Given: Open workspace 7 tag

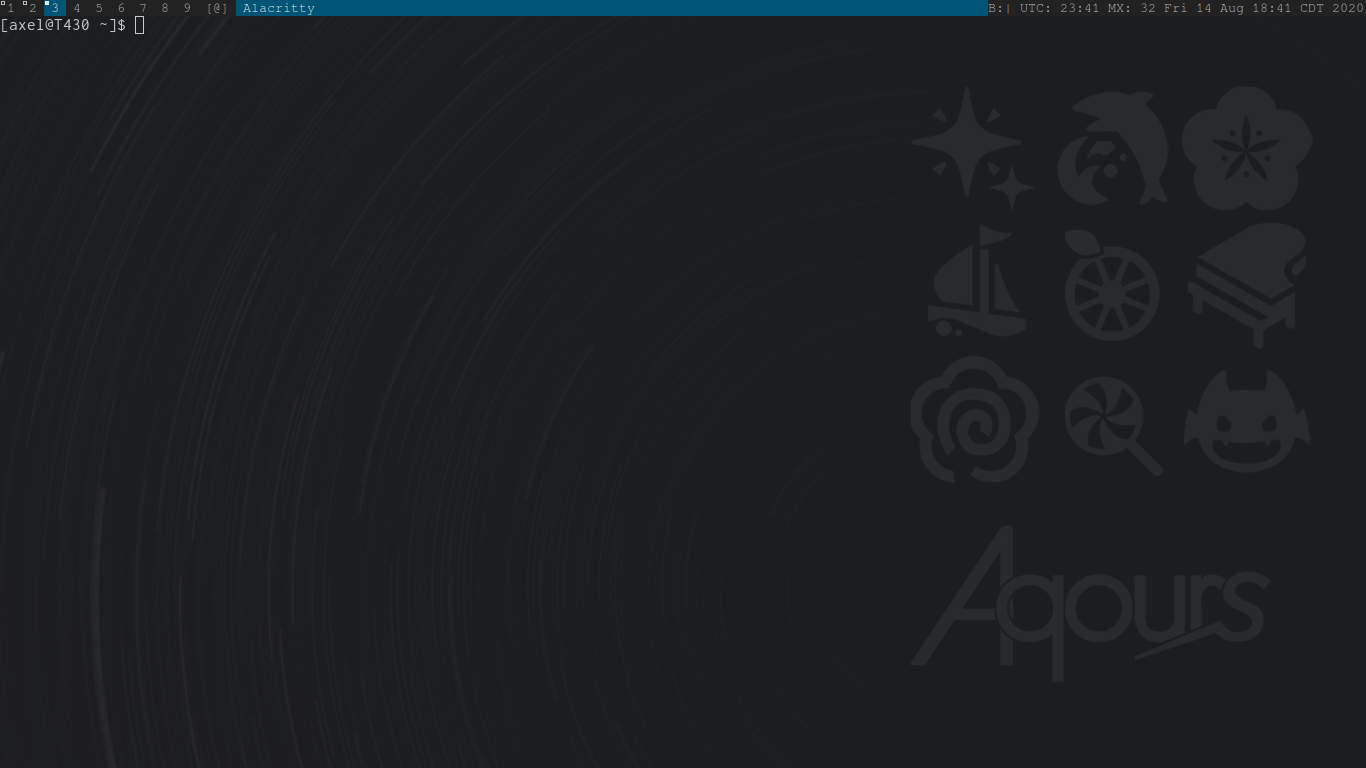Looking at the screenshot, I should 143,8.
